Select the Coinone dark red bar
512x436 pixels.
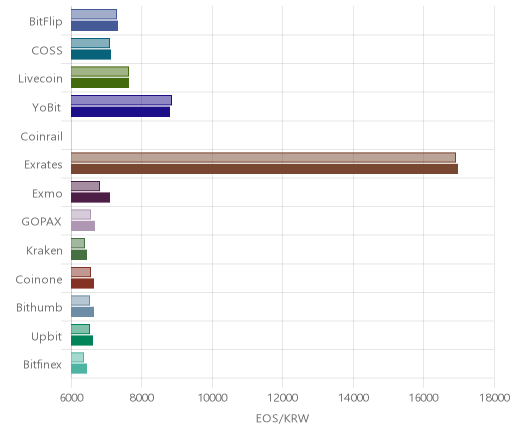pyautogui.click(x=82, y=283)
